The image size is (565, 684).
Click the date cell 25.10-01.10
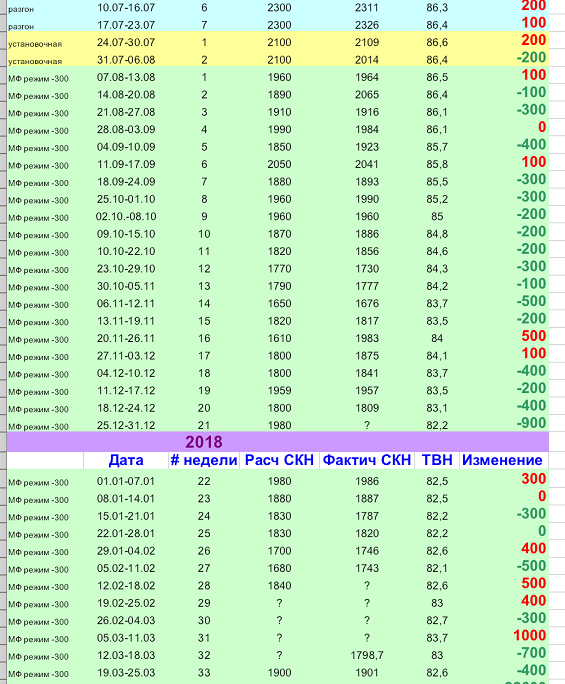coord(126,200)
